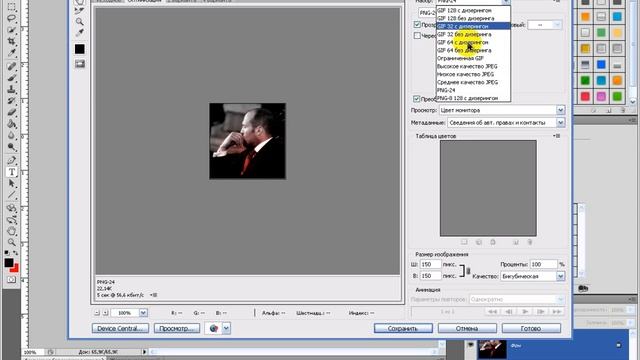Viewport: 640px width, 360px height.
Task: Open the Метаданные dropdown
Action: pyautogui.click(x=560, y=122)
